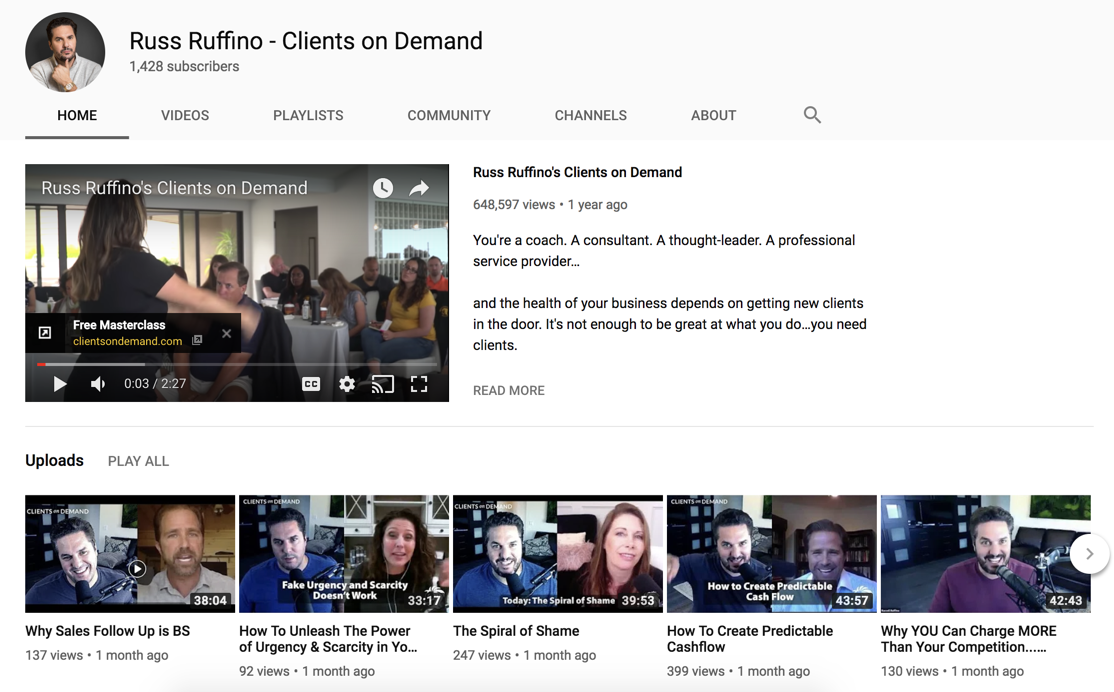Enter fullscreen mode on the video
The width and height of the screenshot is (1114, 692).
click(x=419, y=384)
